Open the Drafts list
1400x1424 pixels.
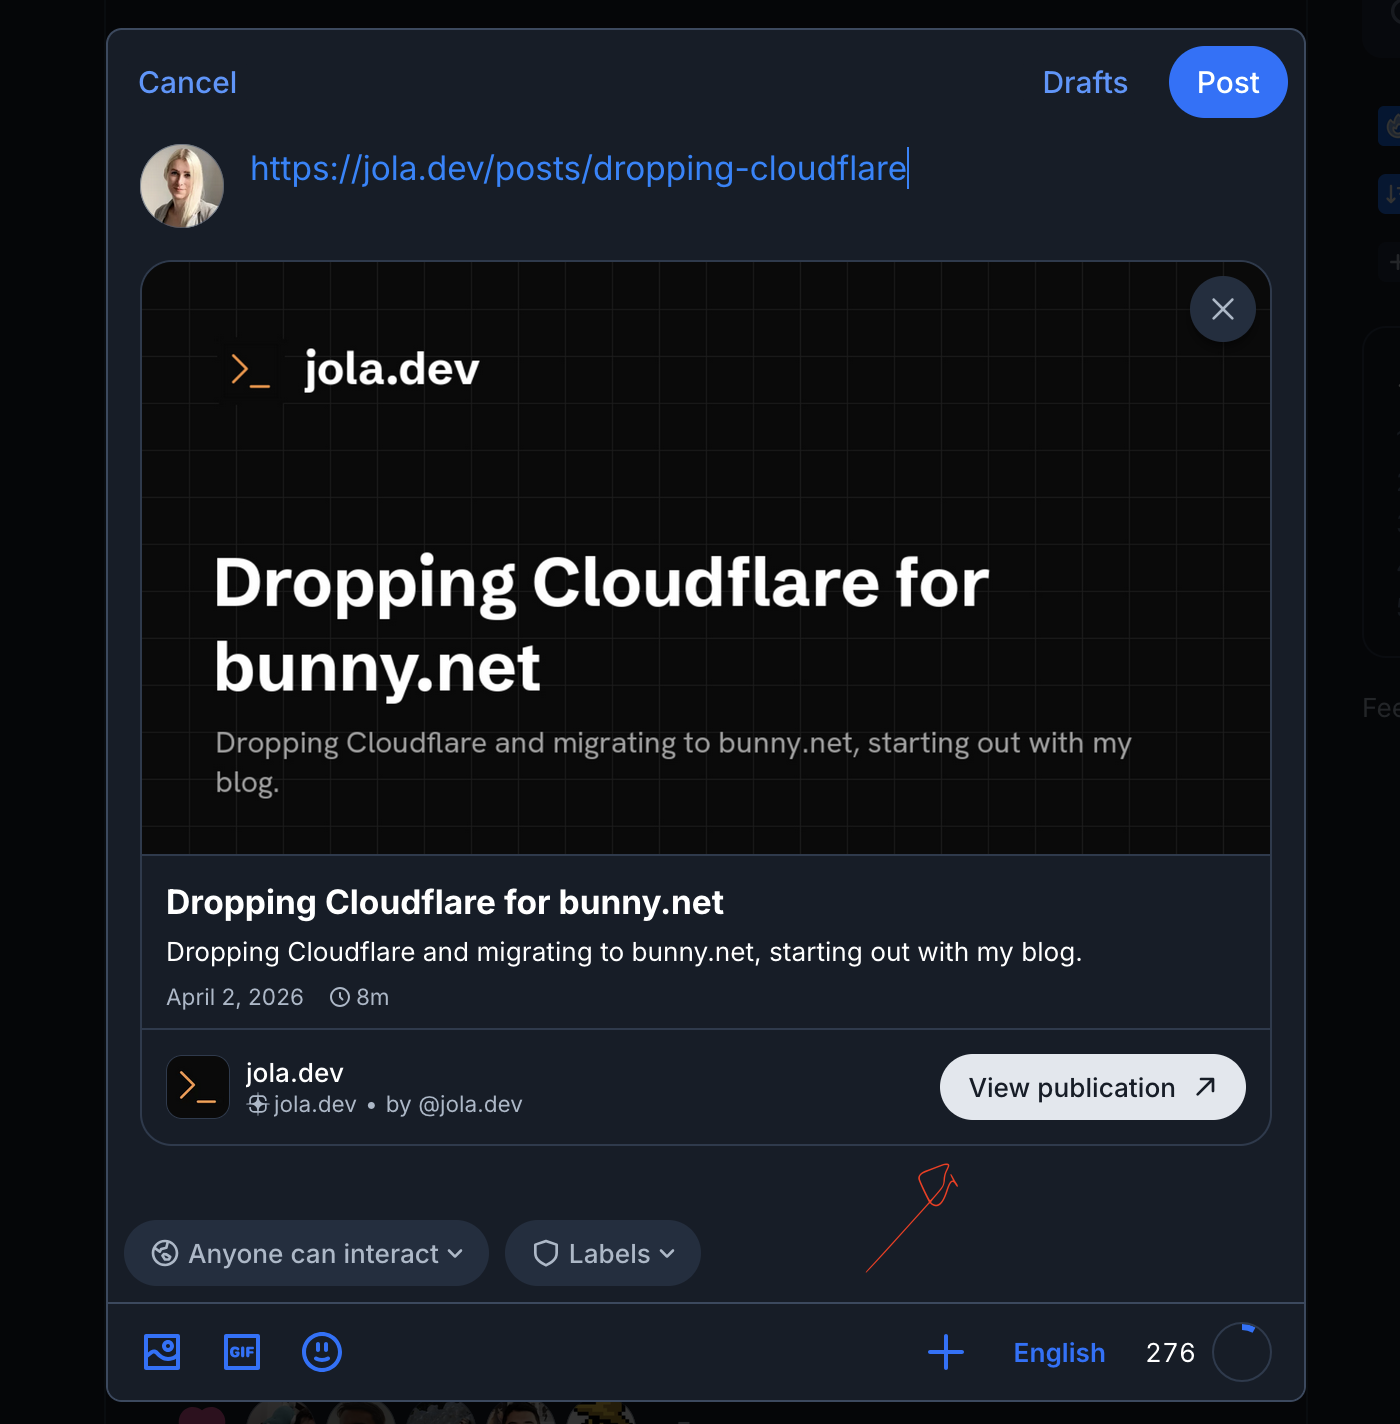tap(1085, 82)
